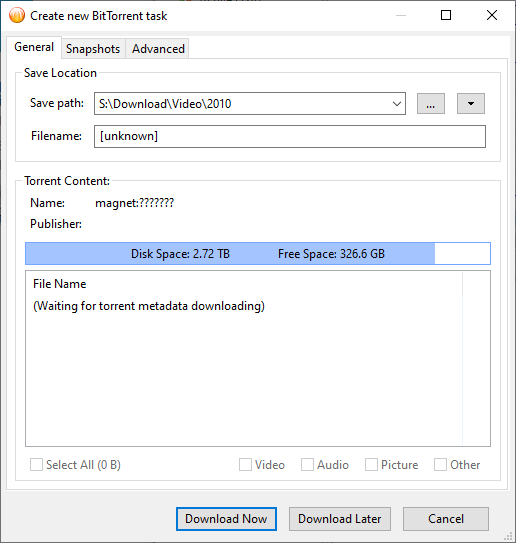Select the General tab
Image resolution: width=516 pixels, height=543 pixels.
click(34, 47)
